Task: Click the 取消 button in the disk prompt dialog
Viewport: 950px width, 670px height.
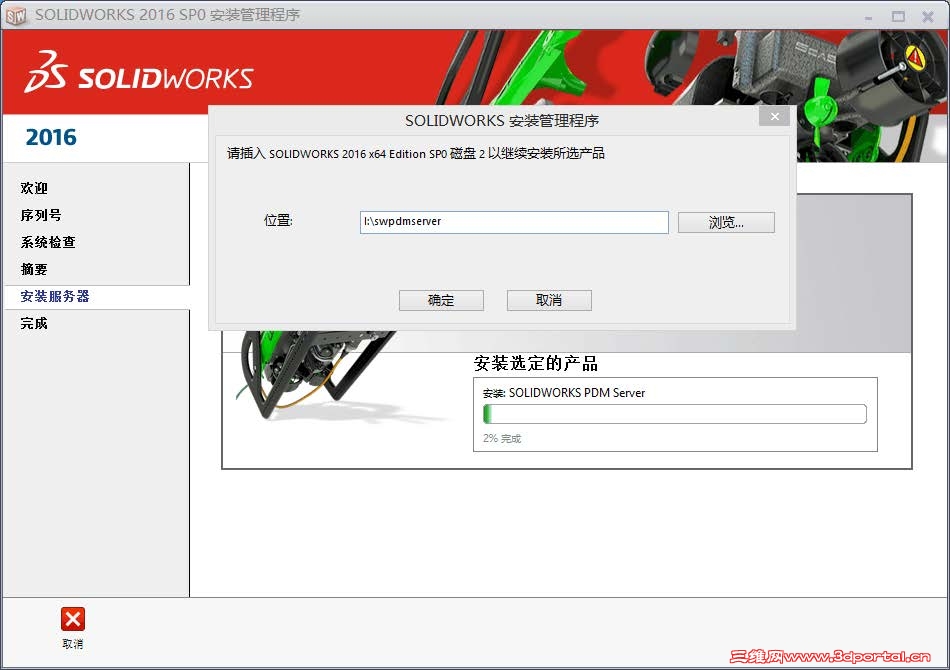Action: [x=549, y=300]
